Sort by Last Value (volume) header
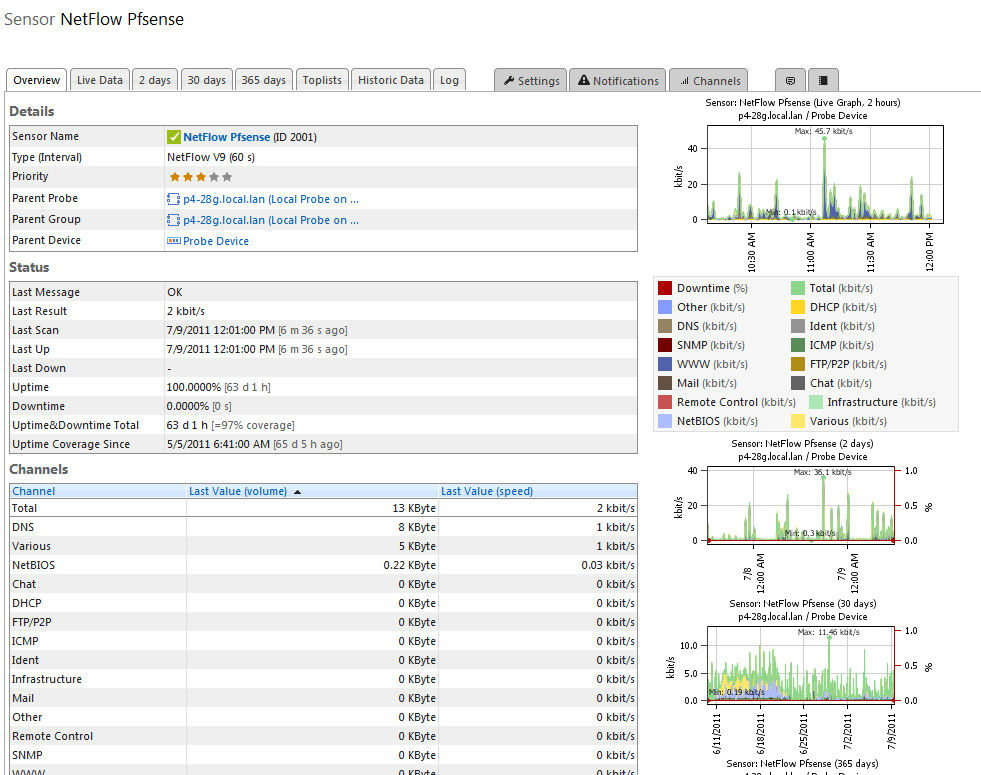Viewport: 981px width, 775px height. [x=238, y=491]
